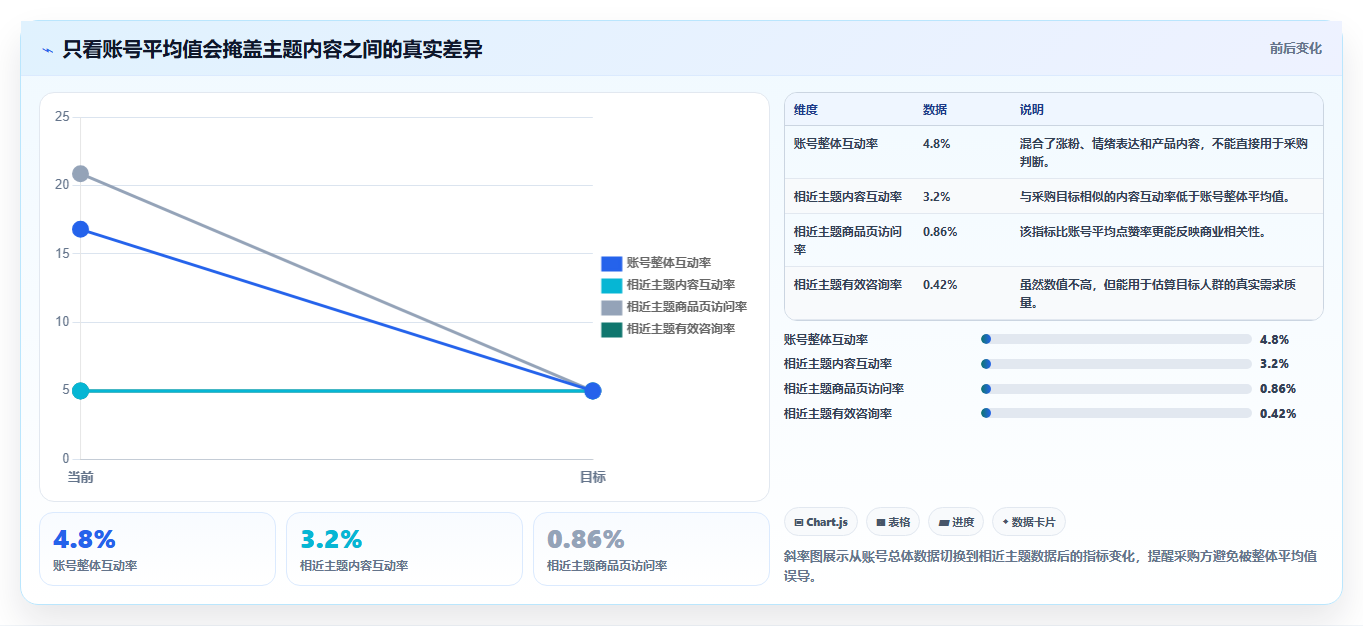The height and width of the screenshot is (626, 1363).
Task: Click the 数据 column header
Action: pyautogui.click(x=935, y=110)
